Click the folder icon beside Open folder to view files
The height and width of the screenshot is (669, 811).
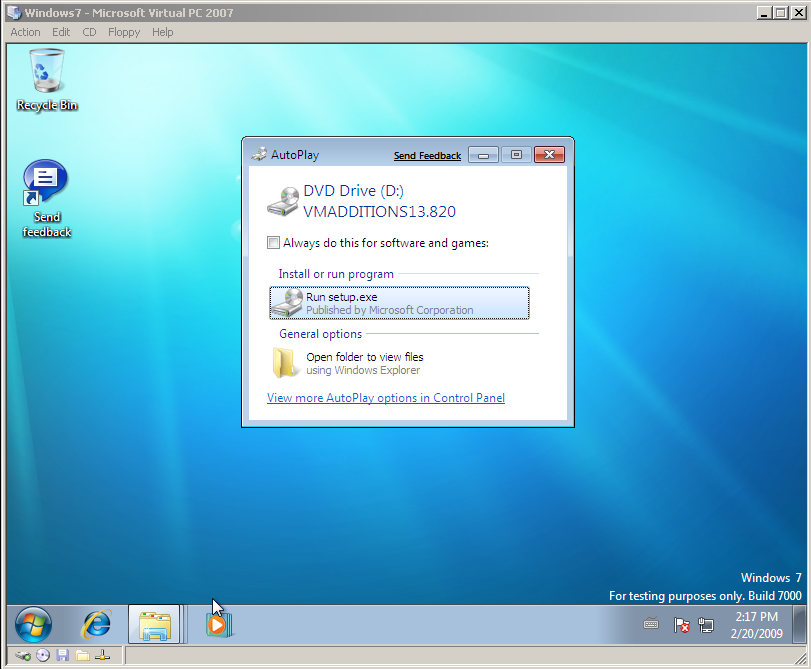285,363
